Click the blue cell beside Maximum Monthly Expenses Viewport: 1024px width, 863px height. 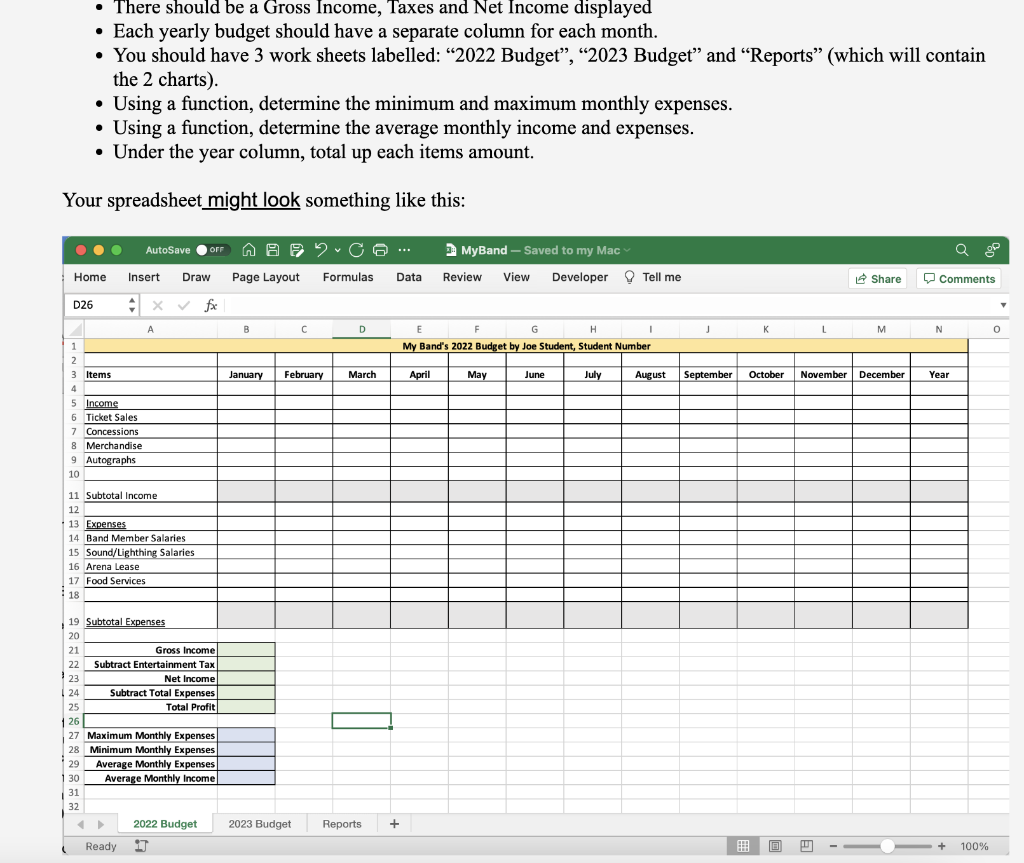coord(246,736)
